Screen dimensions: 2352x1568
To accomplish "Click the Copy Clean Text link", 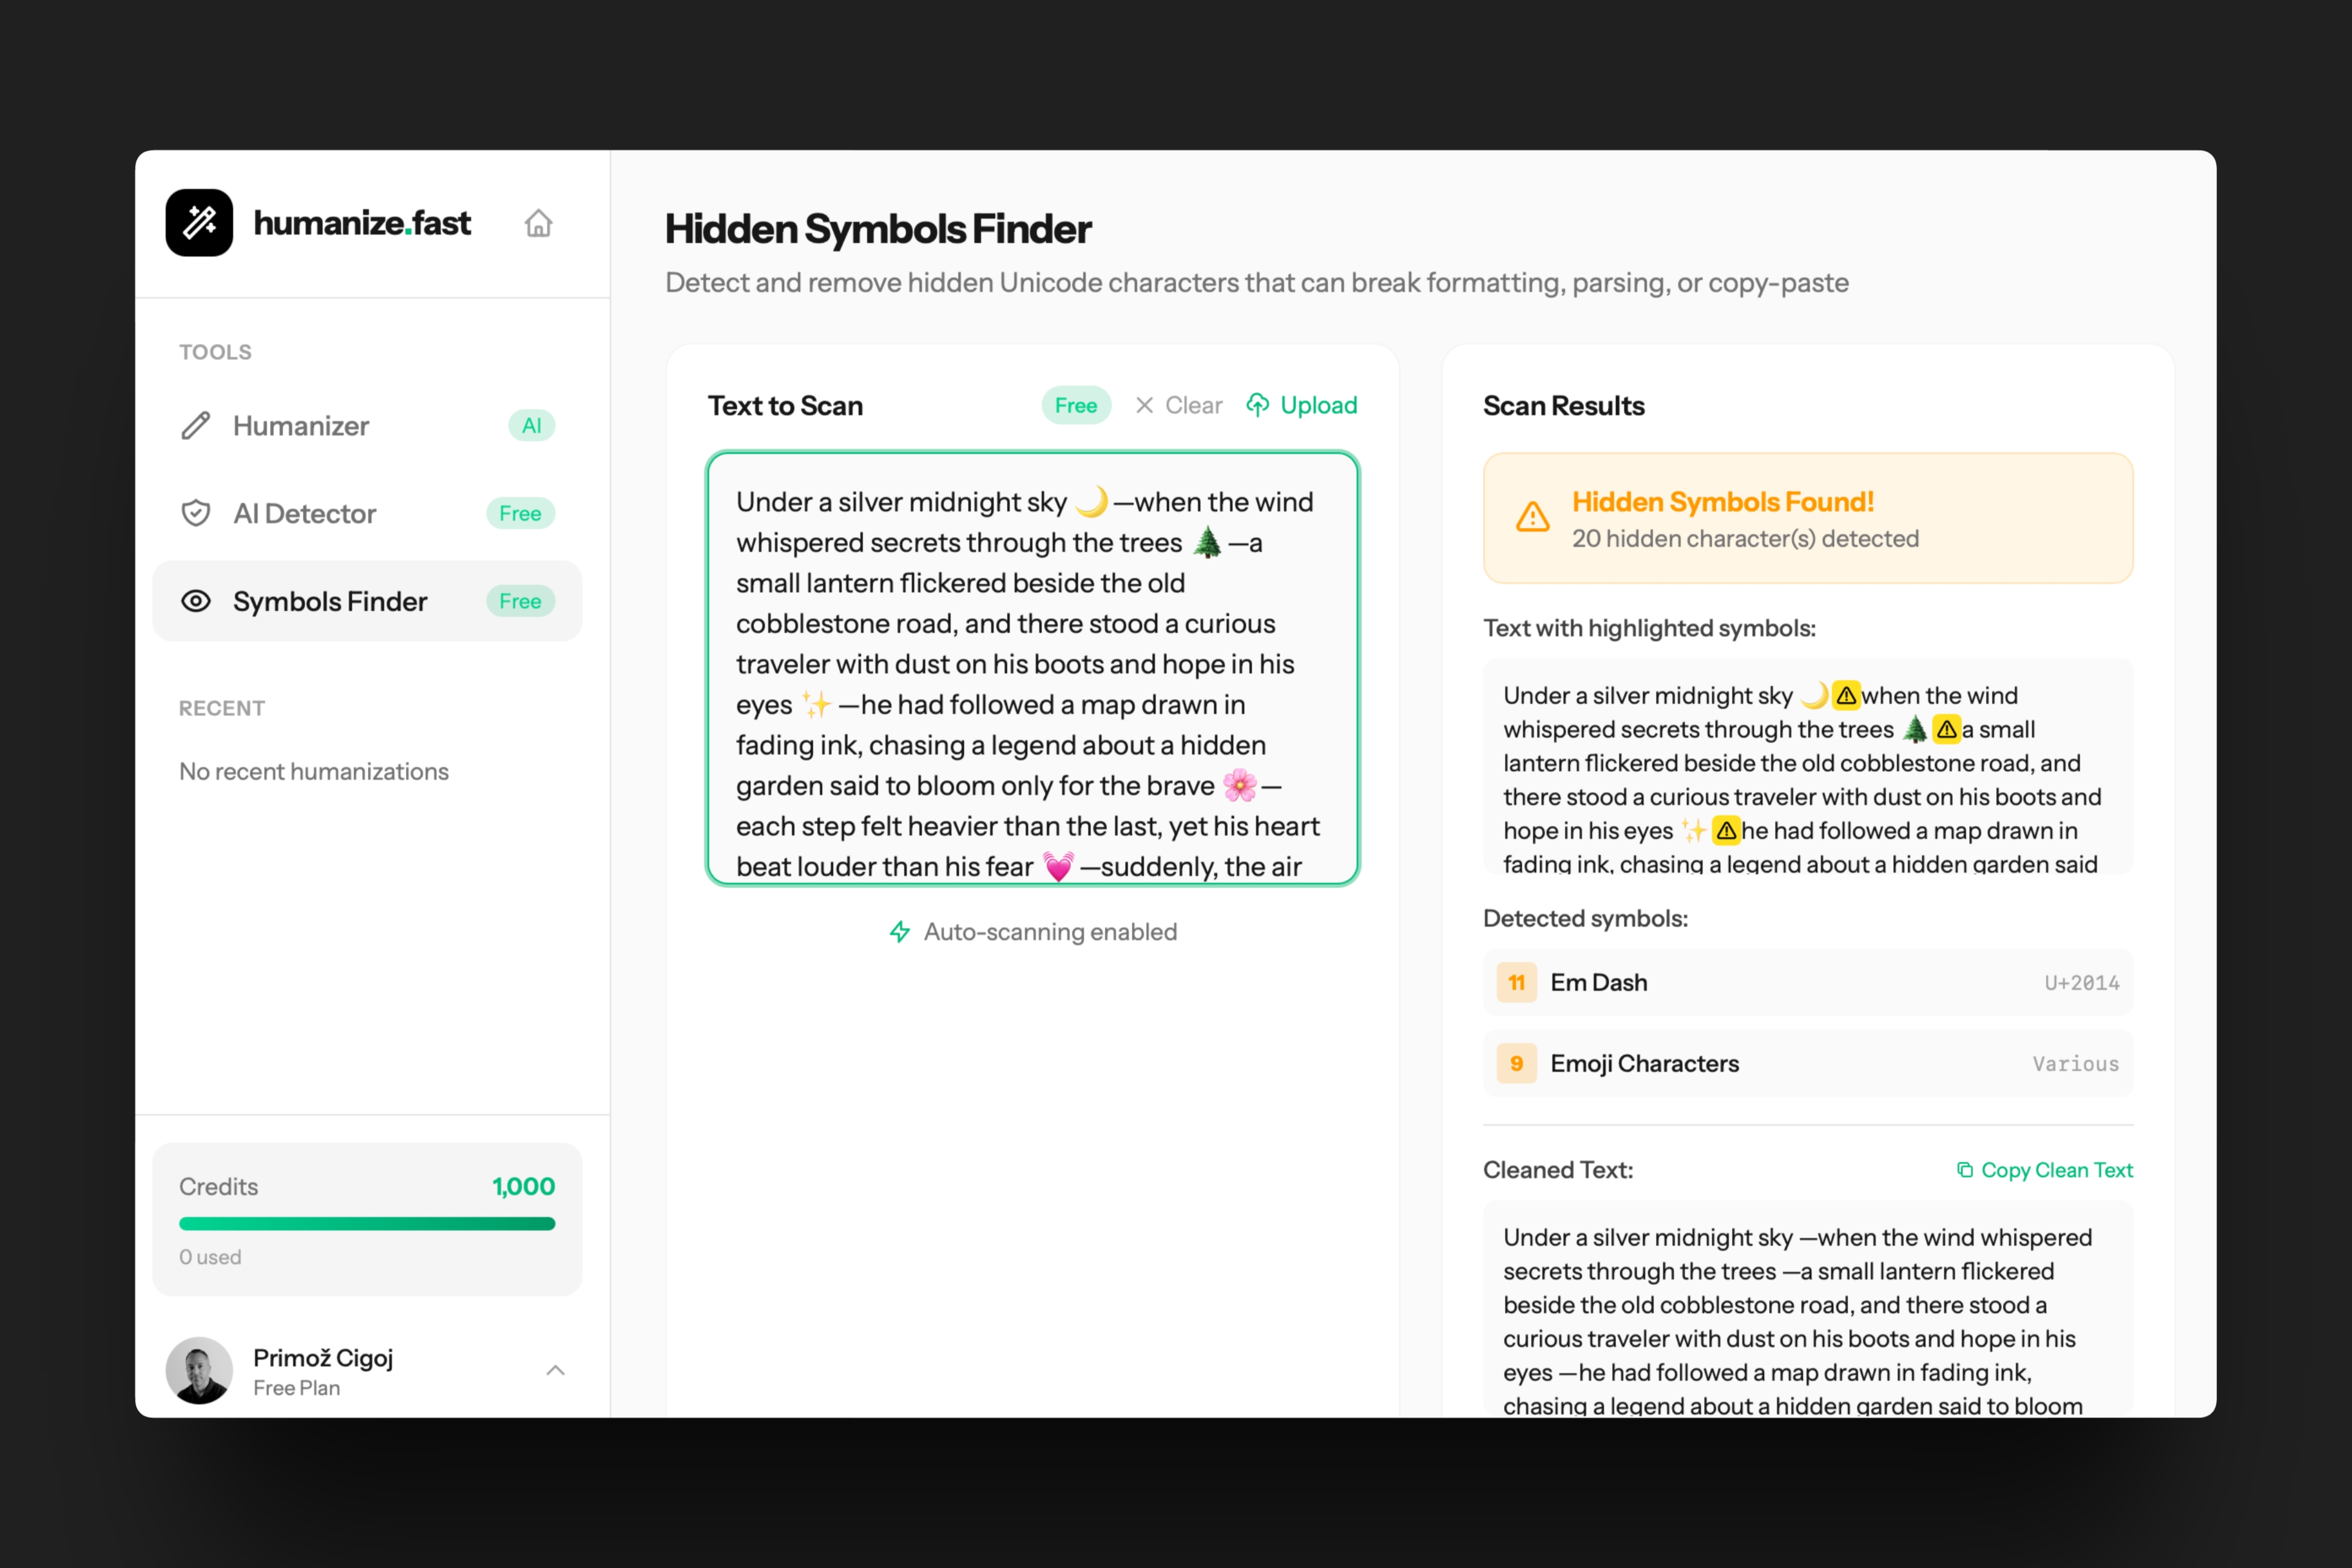I will click(x=2056, y=1170).
